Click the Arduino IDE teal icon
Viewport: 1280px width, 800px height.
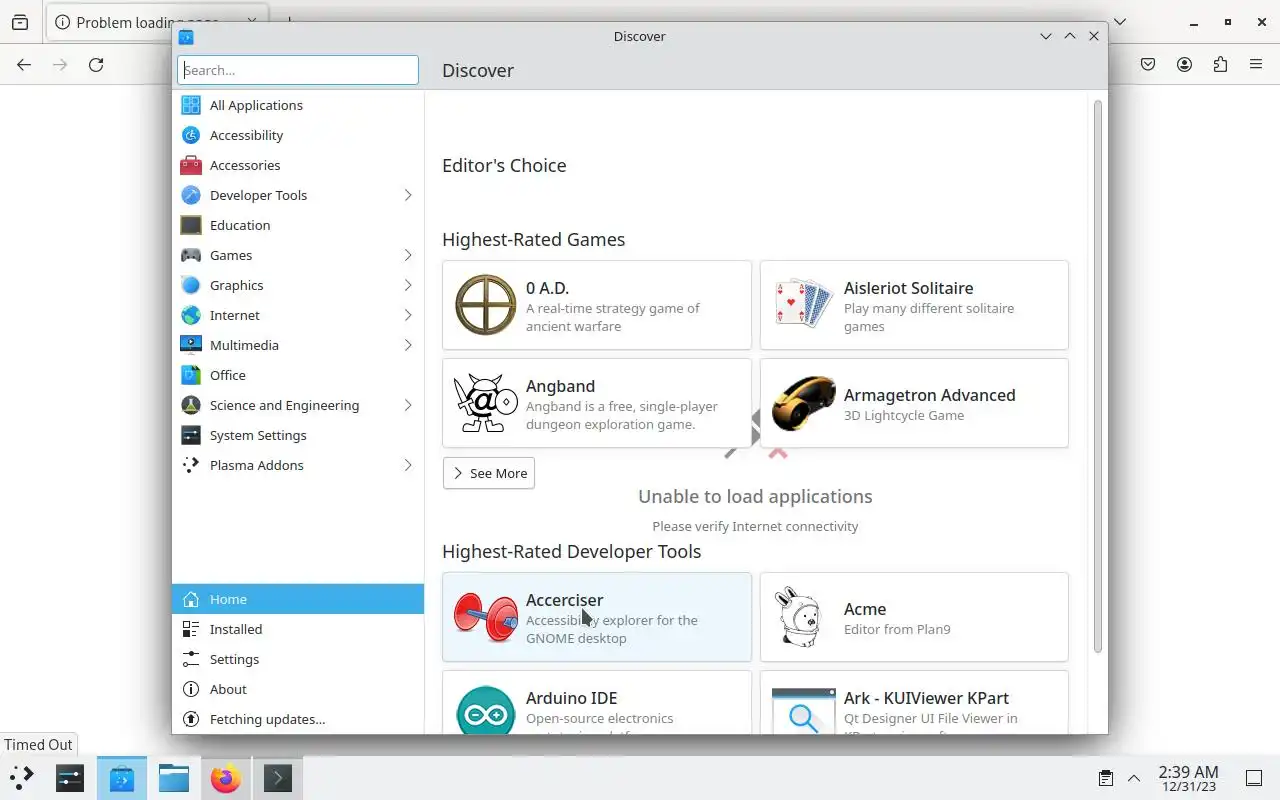(486, 709)
